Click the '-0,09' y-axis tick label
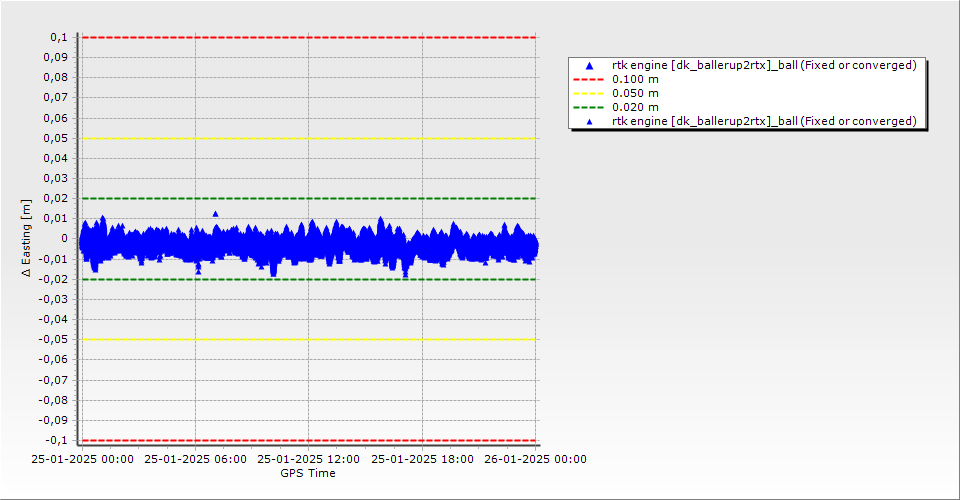 click(x=53, y=420)
